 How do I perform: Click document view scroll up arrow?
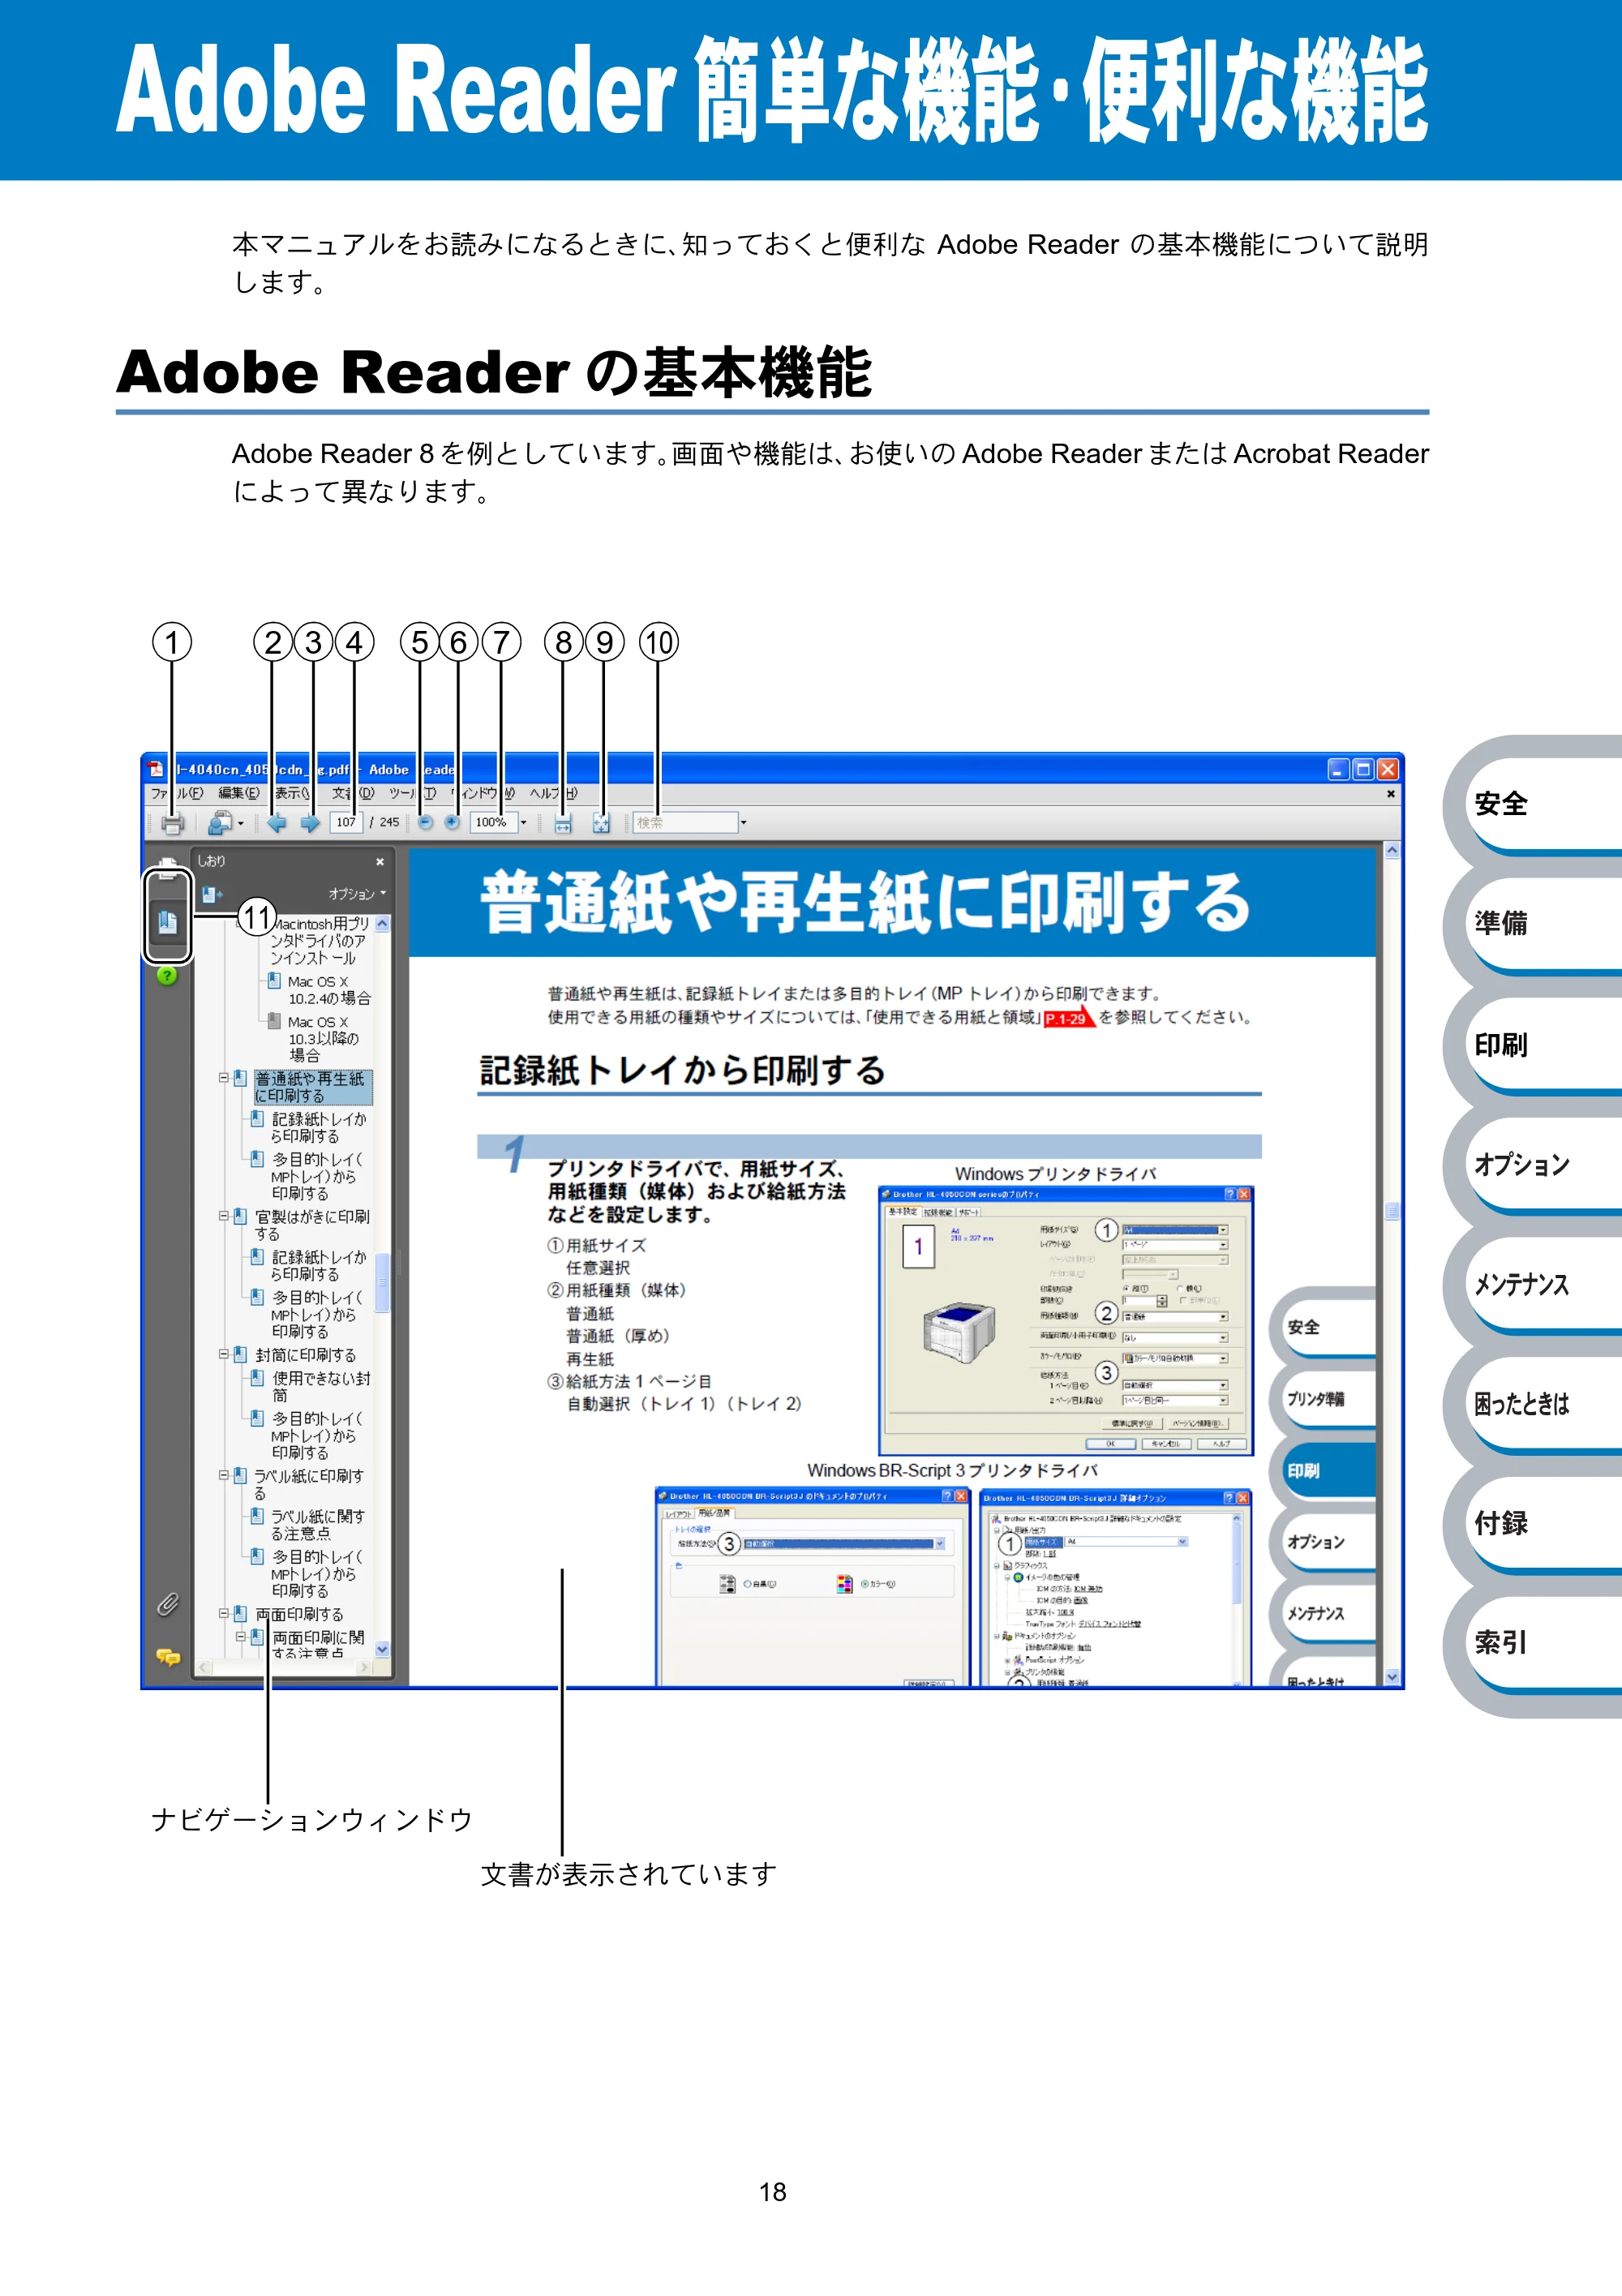tap(1392, 850)
